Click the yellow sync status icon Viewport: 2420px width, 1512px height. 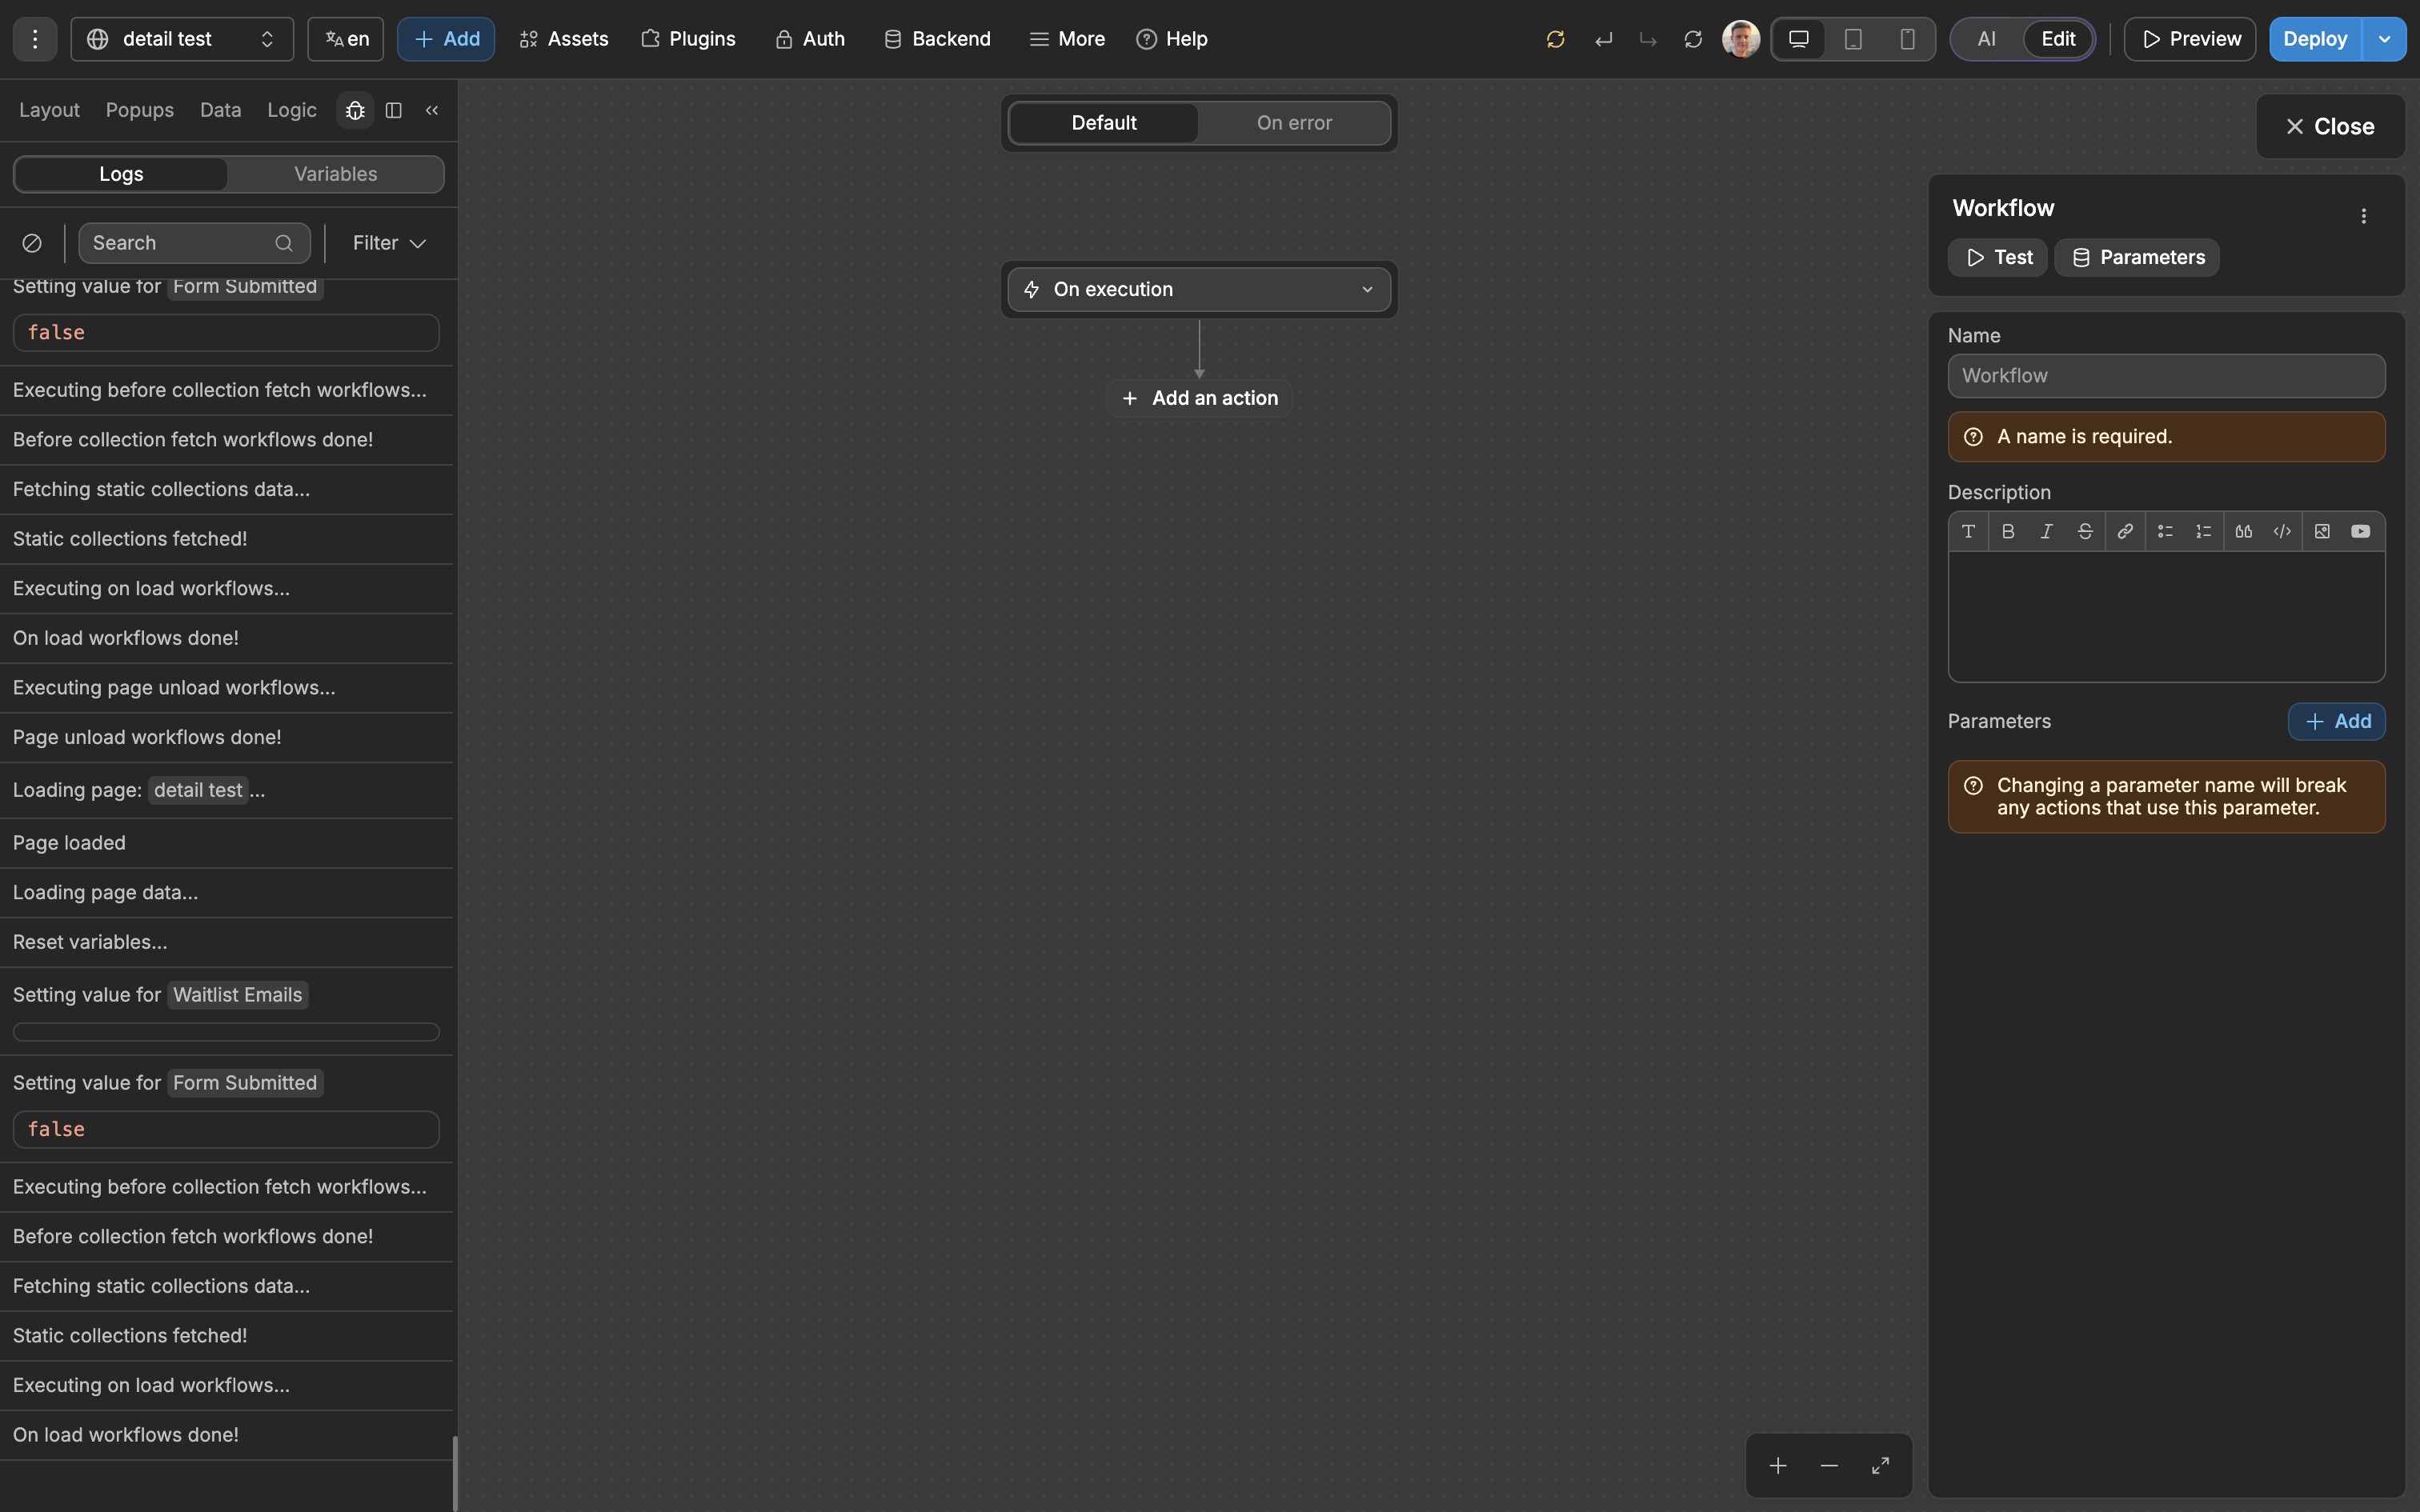(x=1555, y=39)
